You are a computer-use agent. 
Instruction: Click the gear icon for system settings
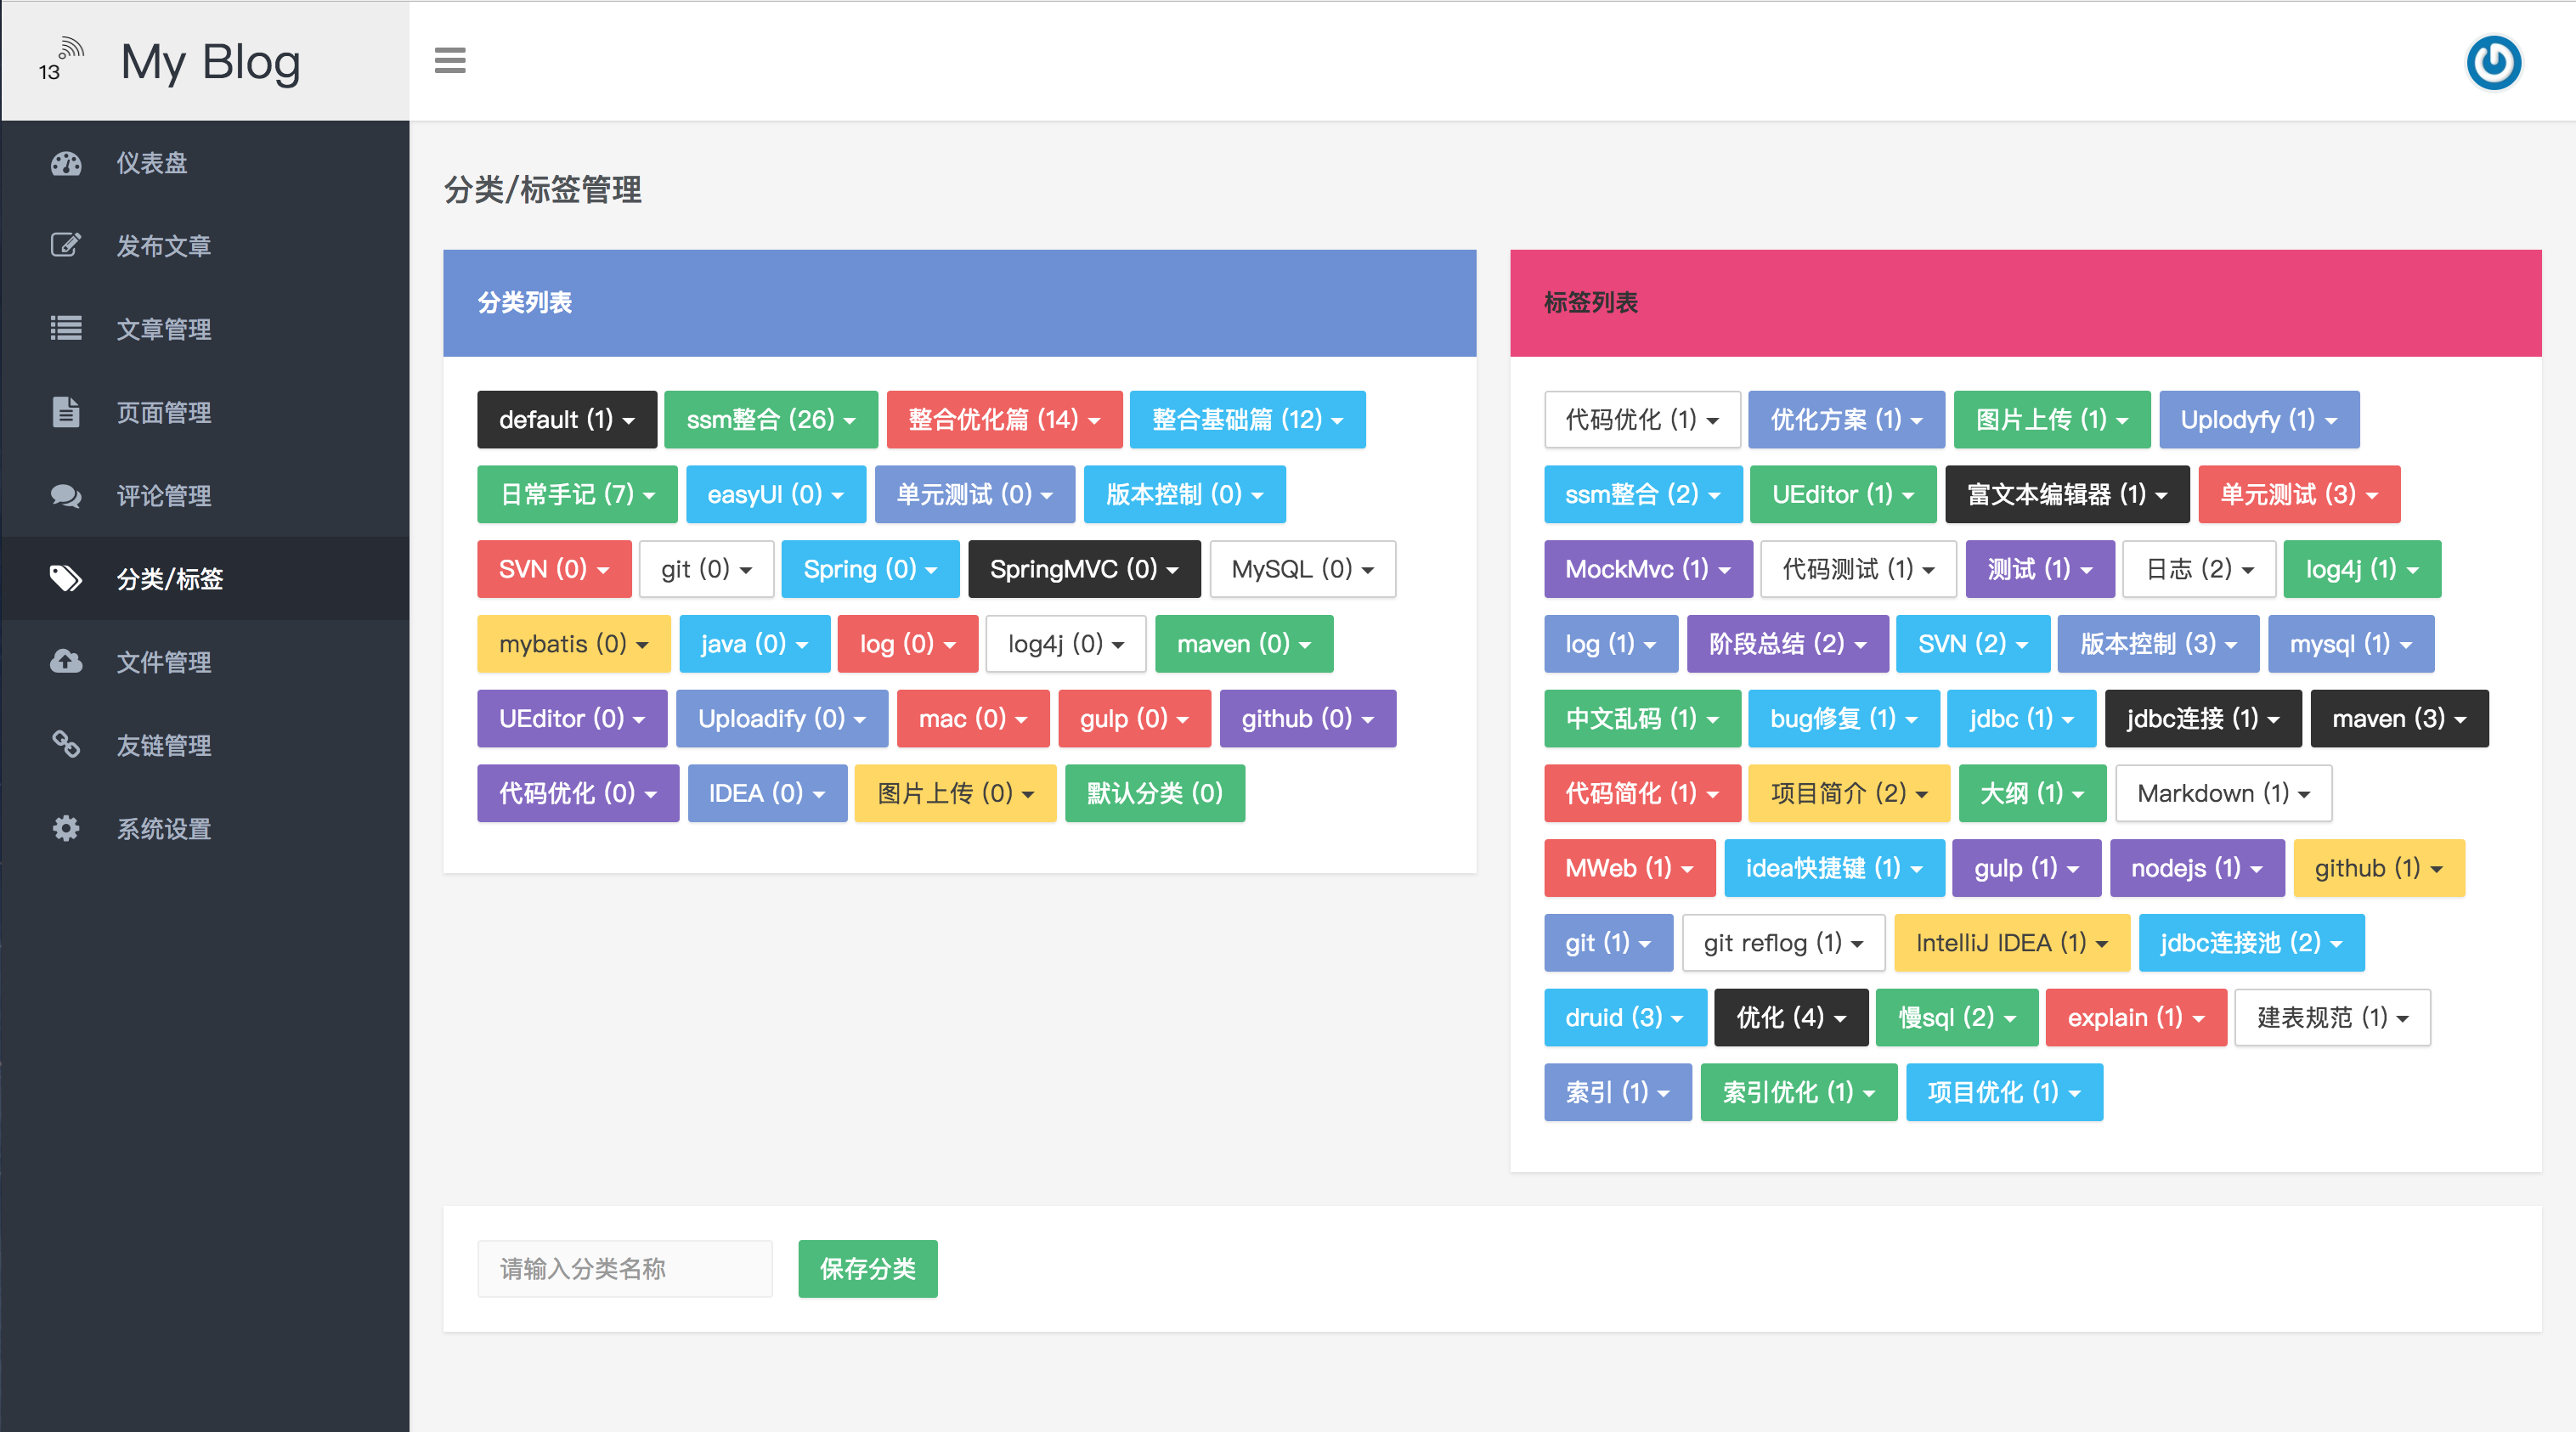coord(66,828)
